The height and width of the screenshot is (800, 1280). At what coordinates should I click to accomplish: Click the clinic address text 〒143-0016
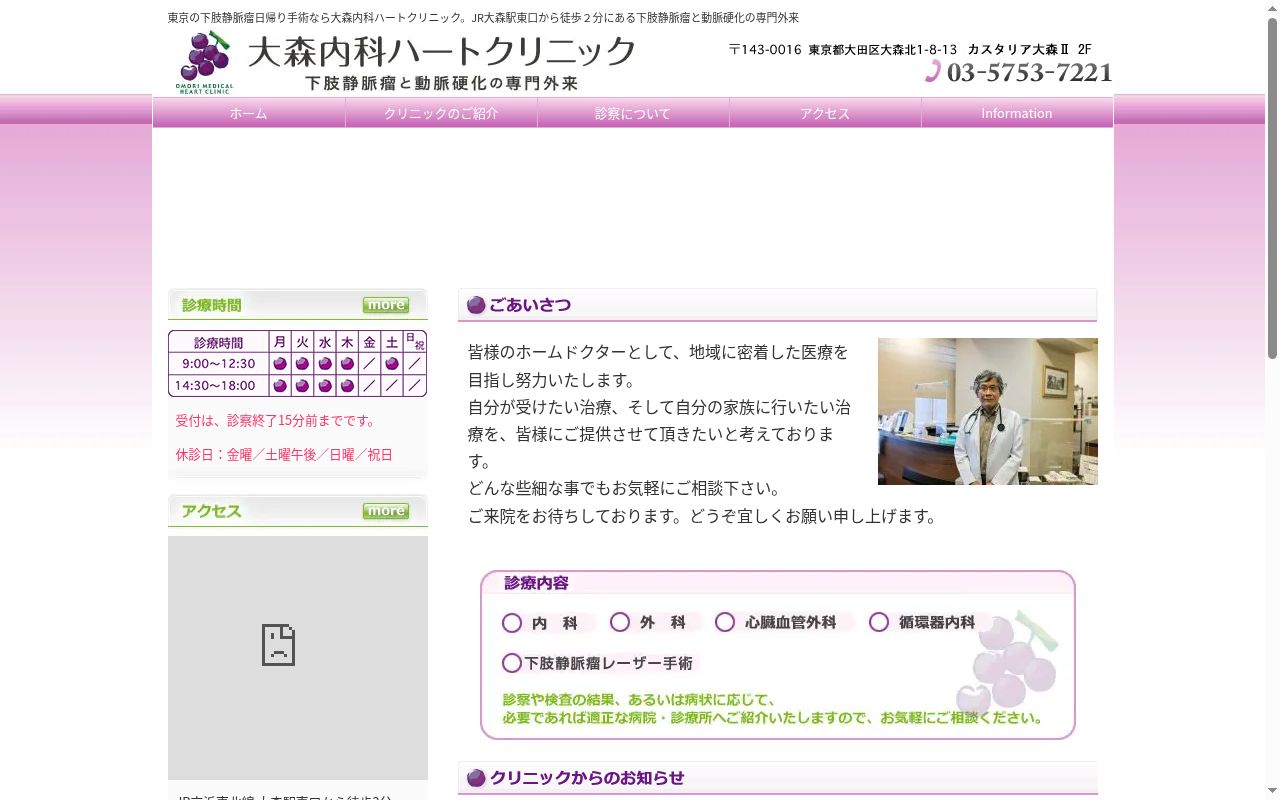click(910, 49)
